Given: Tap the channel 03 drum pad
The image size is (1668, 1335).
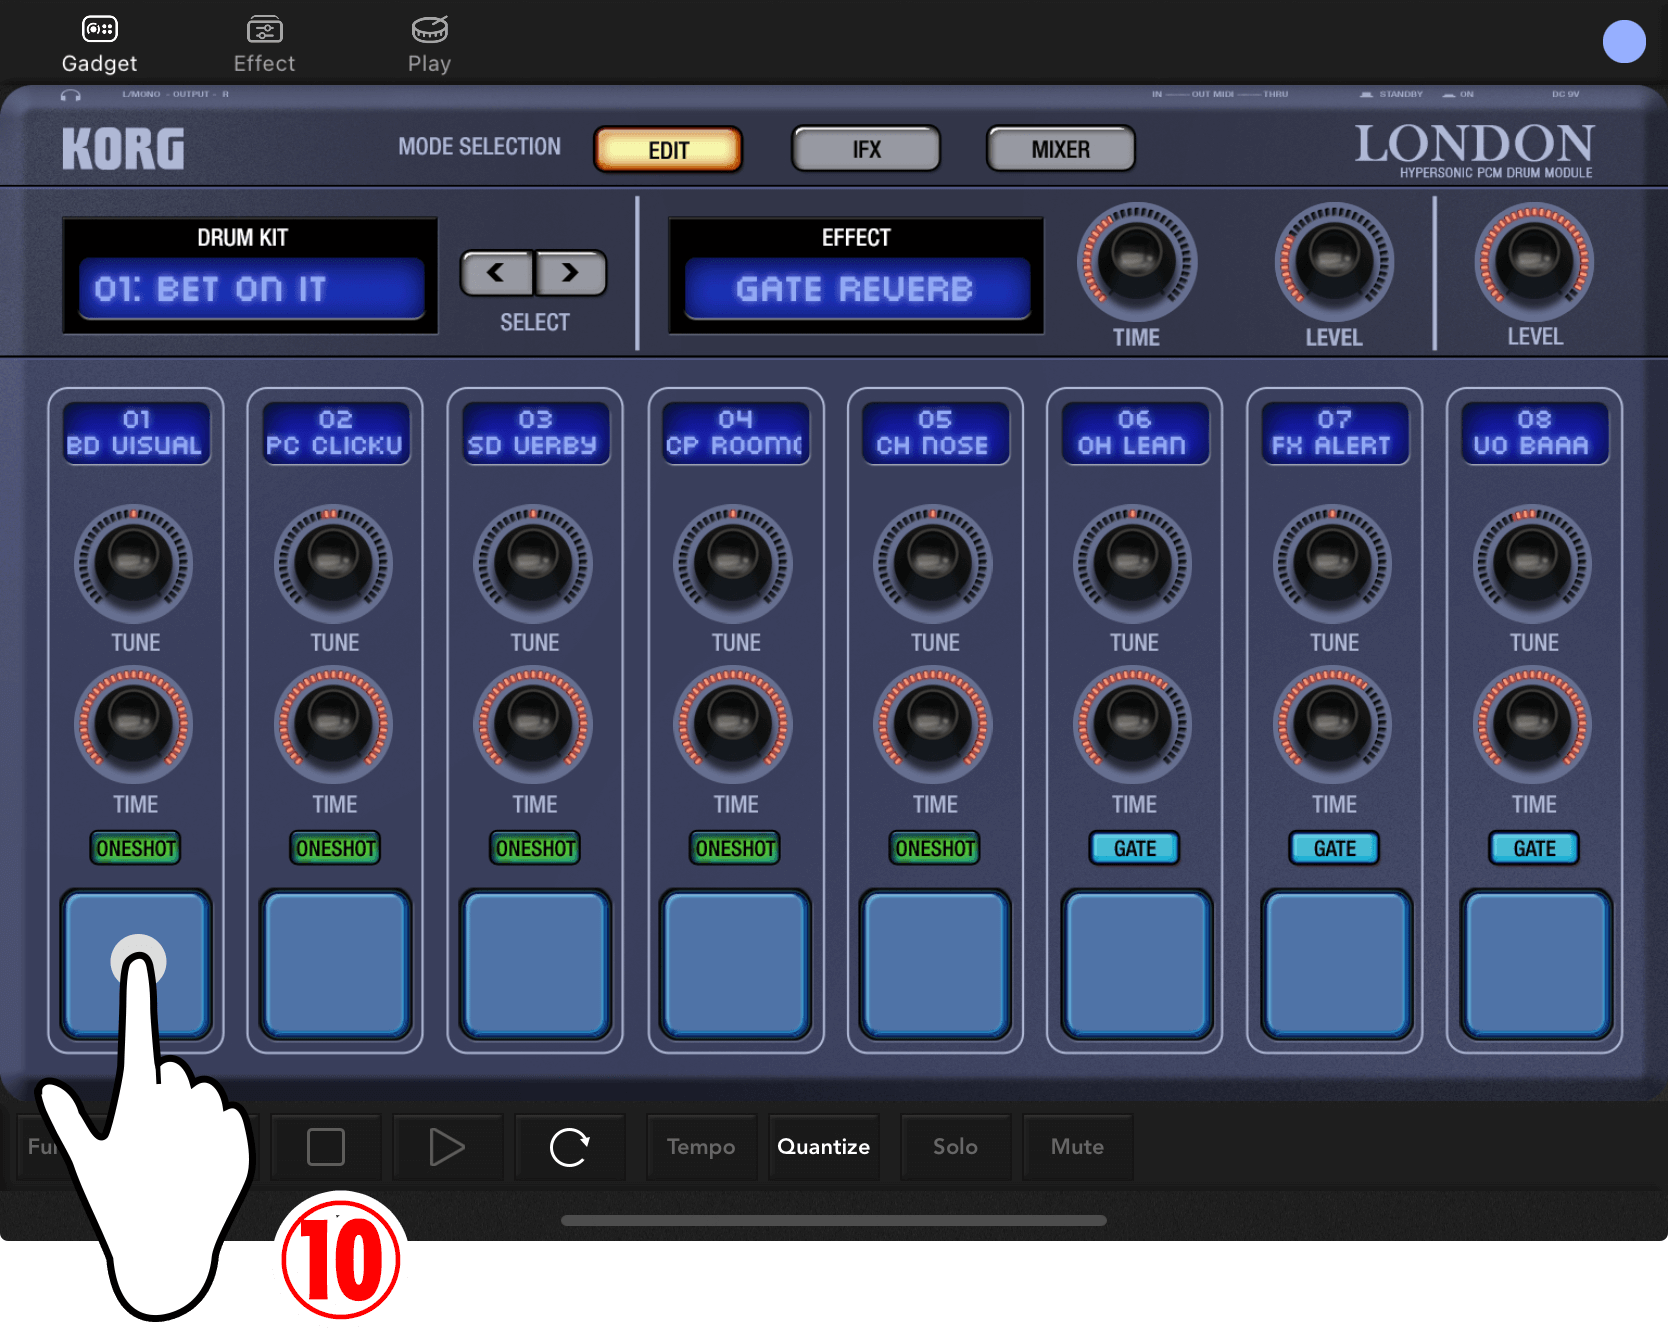Looking at the screenshot, I should 536,965.
